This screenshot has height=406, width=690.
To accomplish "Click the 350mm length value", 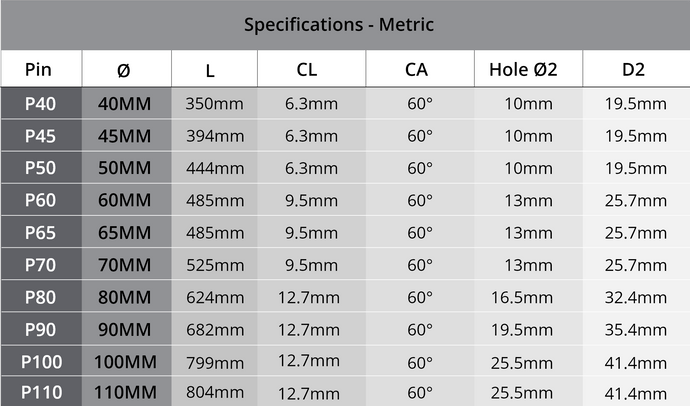I will [x=214, y=104].
